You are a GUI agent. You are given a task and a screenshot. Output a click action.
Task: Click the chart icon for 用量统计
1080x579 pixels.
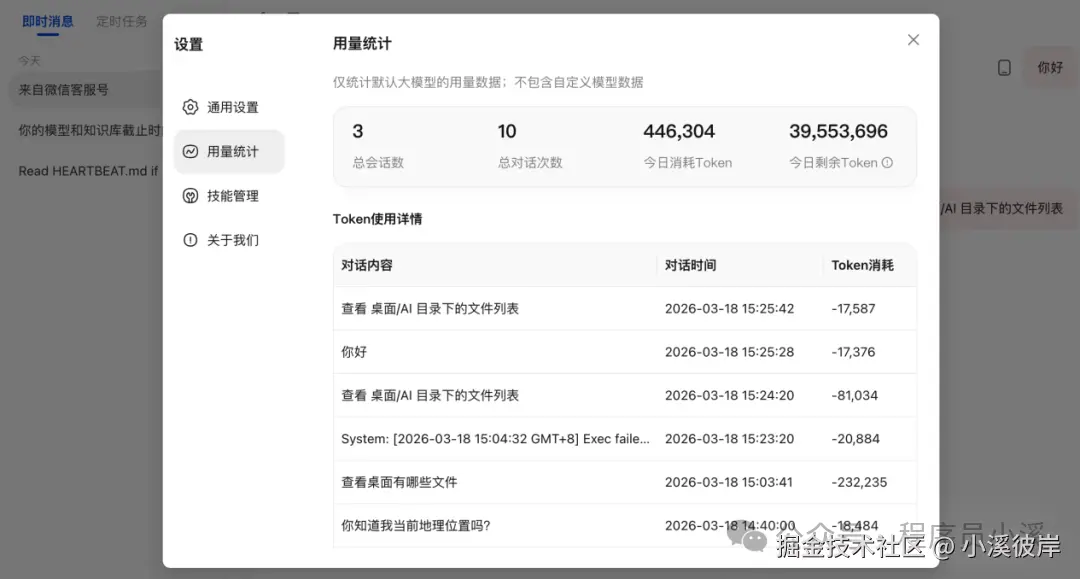(x=190, y=151)
